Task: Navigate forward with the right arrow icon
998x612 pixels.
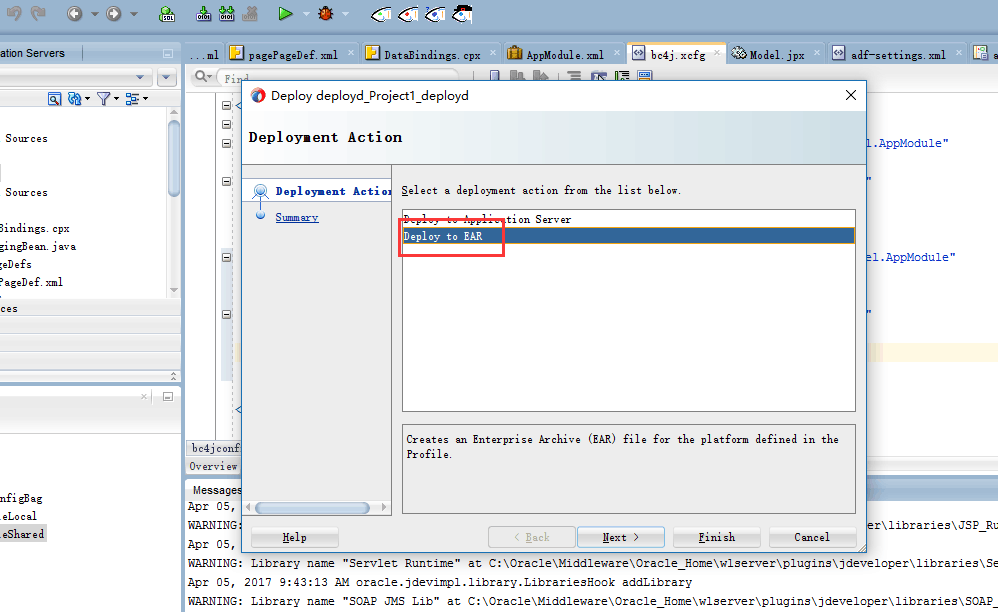Action: point(113,13)
